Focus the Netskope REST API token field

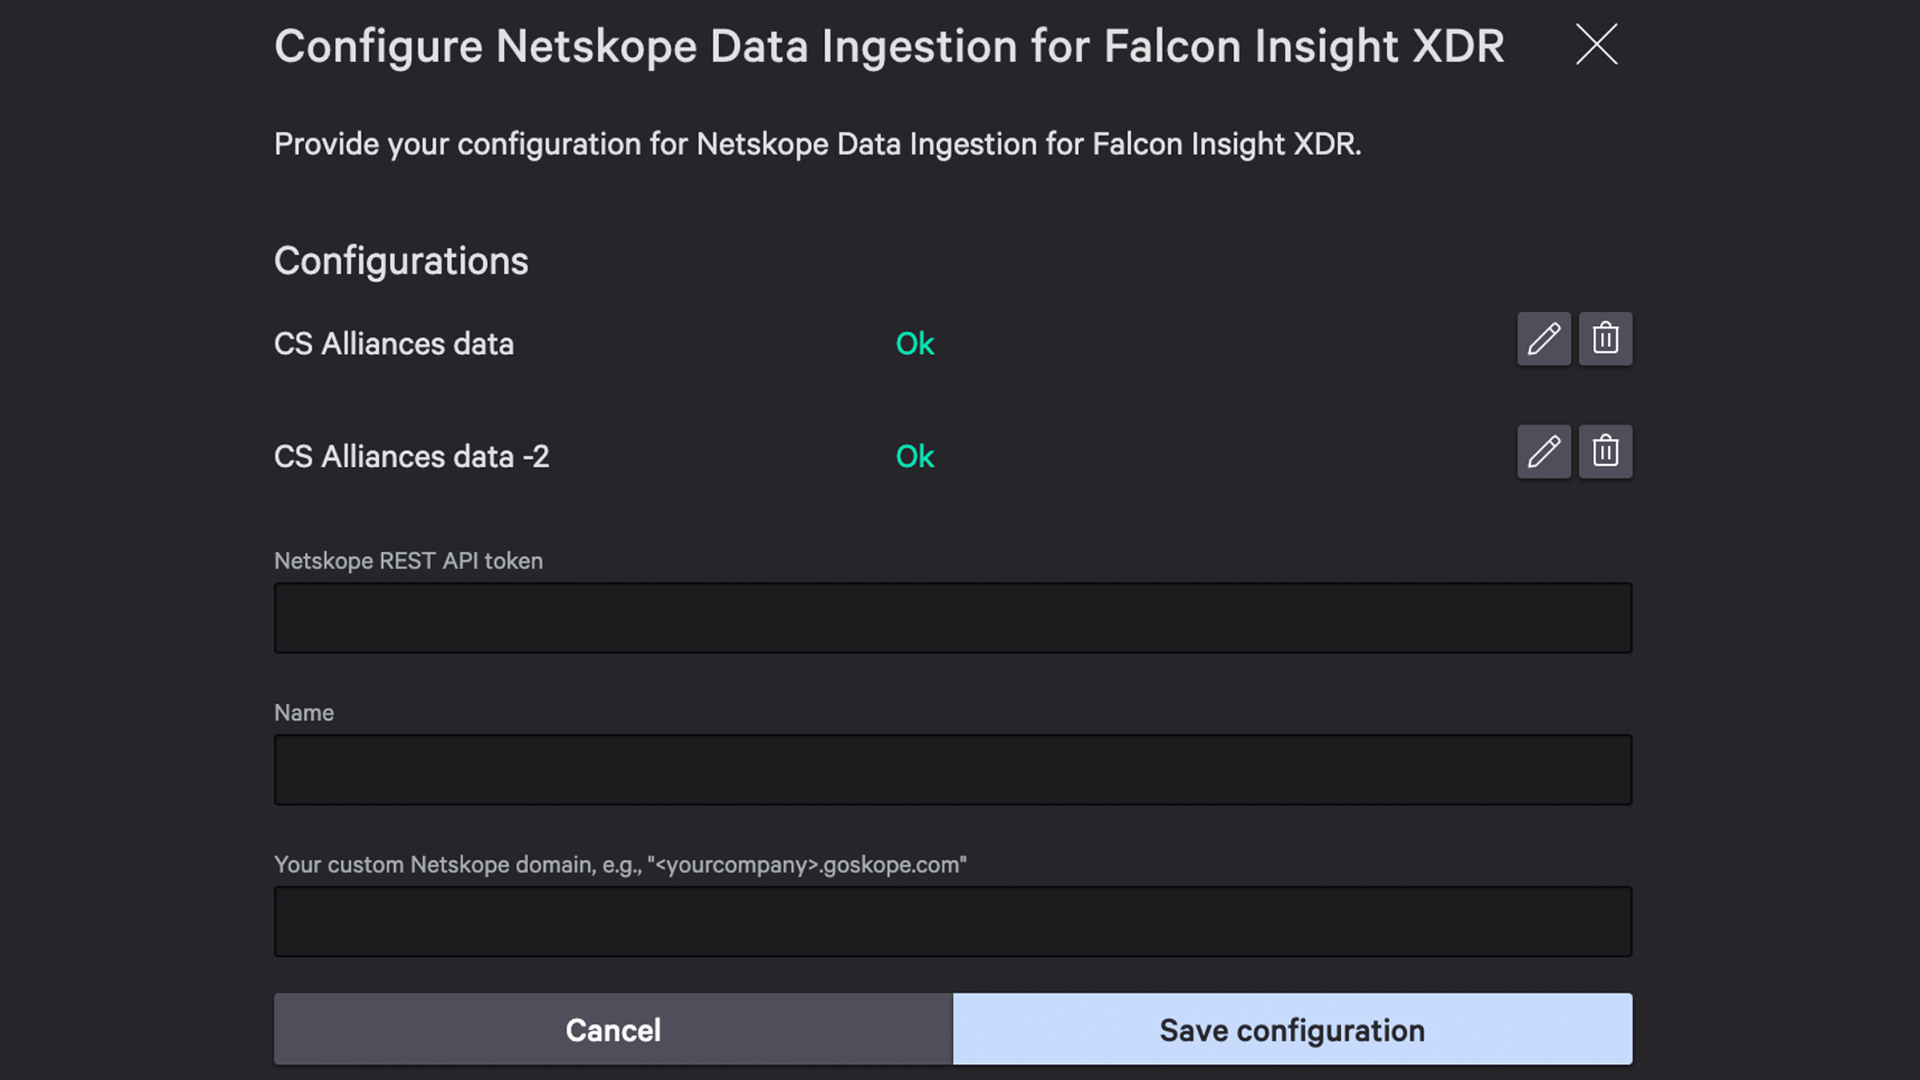pos(952,618)
